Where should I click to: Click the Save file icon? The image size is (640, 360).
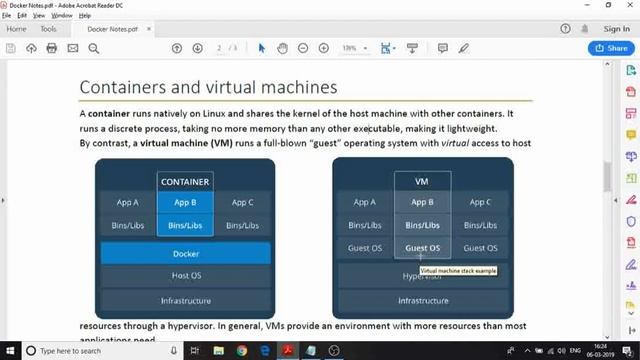pyautogui.click(x=11, y=49)
